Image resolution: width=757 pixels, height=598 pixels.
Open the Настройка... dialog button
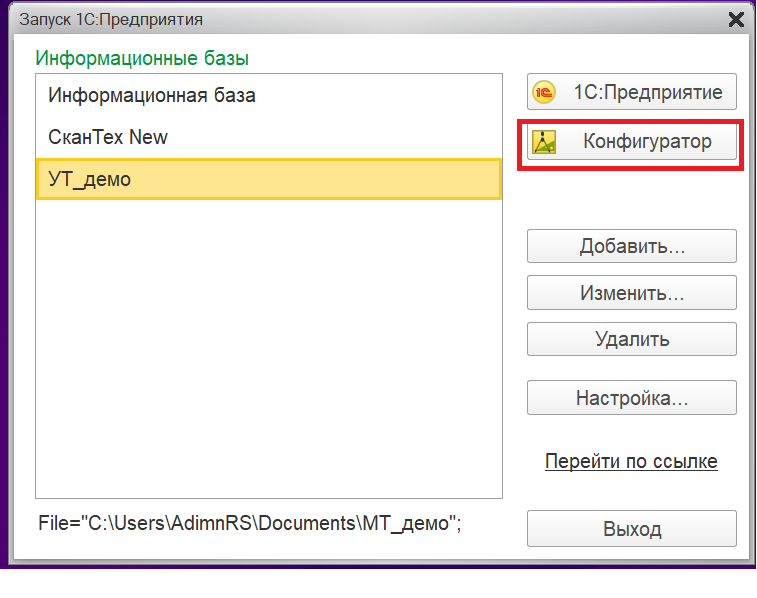click(631, 398)
